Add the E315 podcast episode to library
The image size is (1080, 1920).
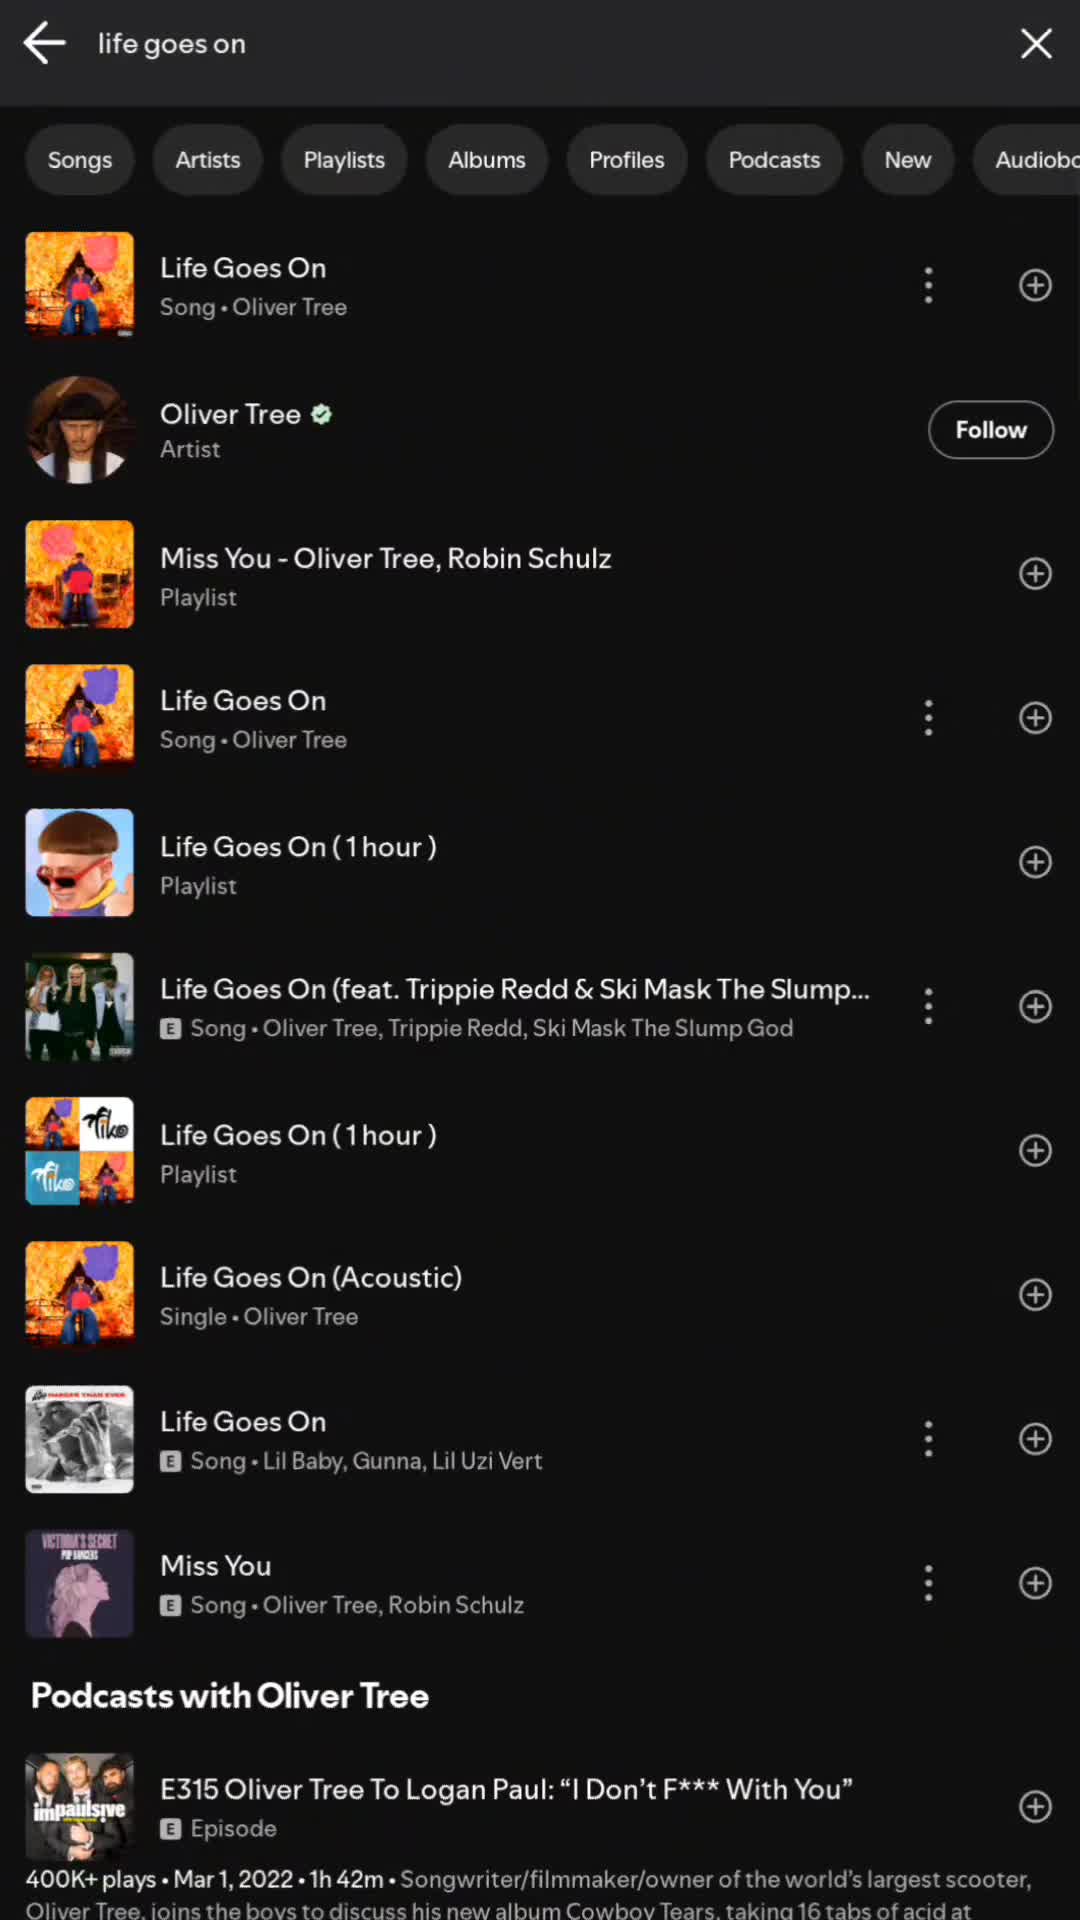pyautogui.click(x=1035, y=1807)
